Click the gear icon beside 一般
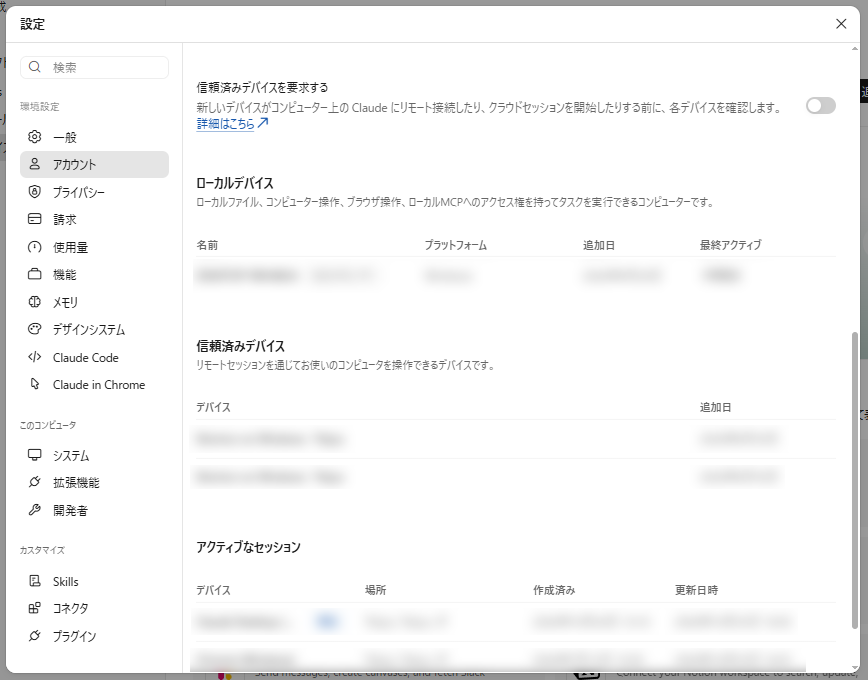 34,137
